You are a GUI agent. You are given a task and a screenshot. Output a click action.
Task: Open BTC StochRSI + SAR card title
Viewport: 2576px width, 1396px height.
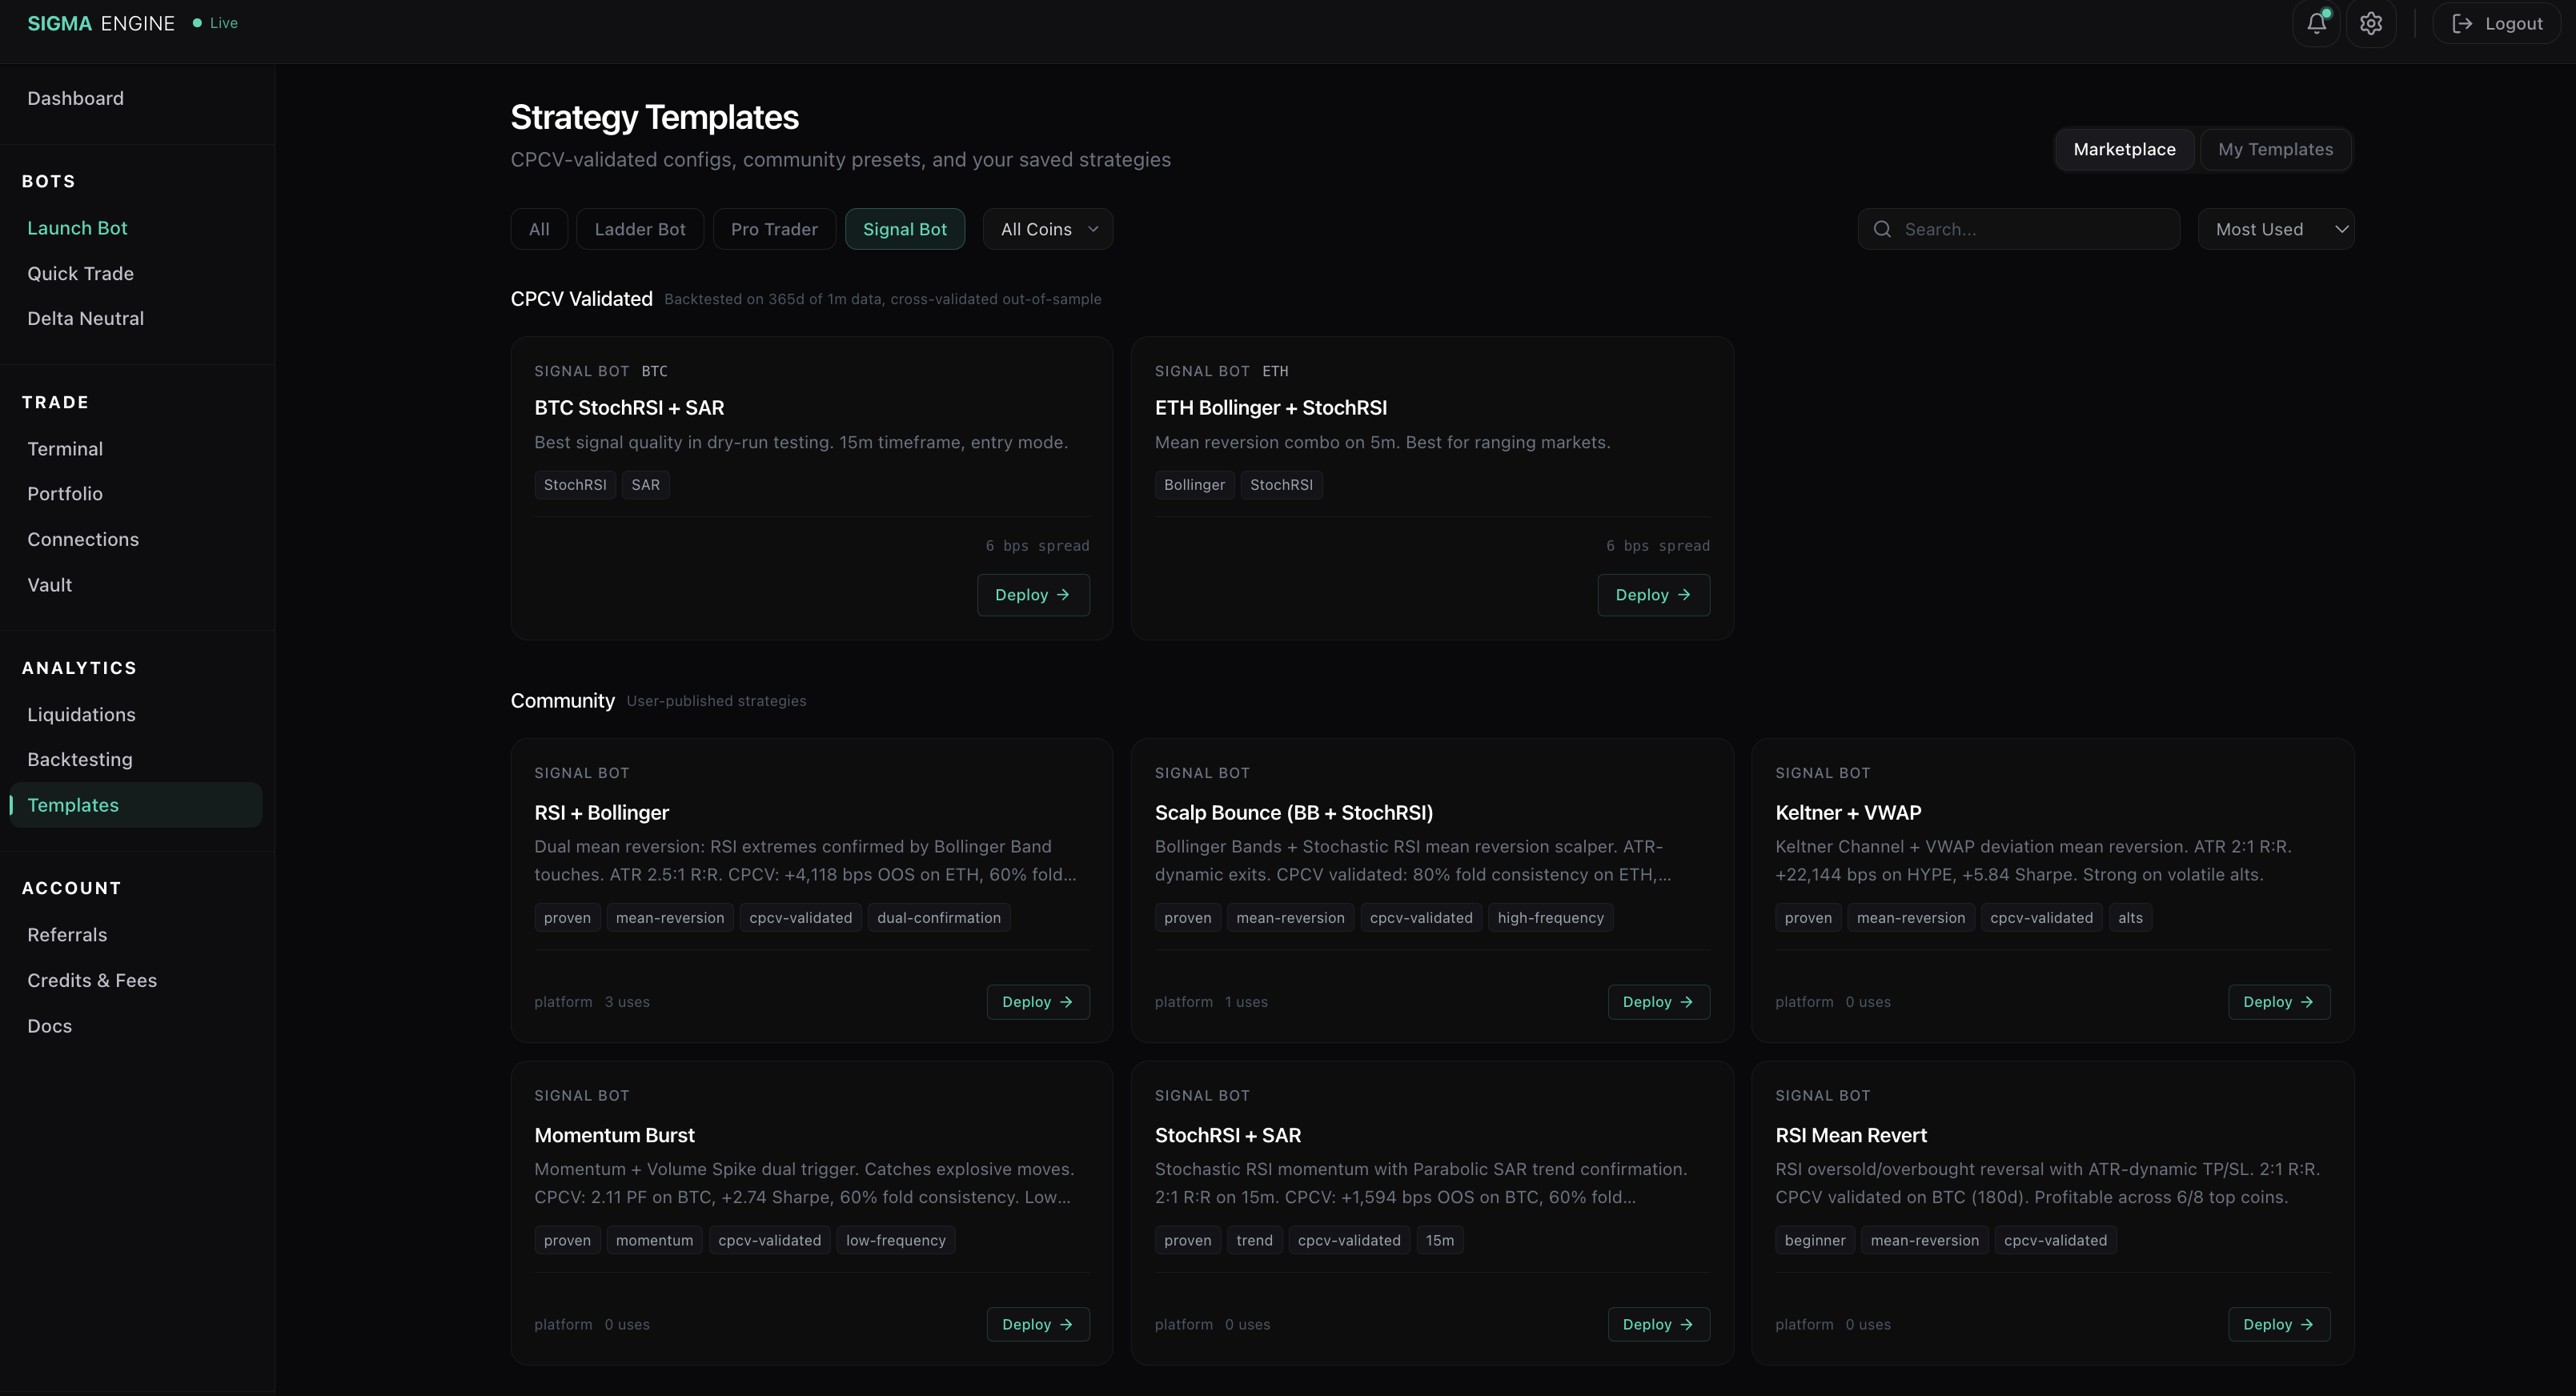pyautogui.click(x=629, y=408)
